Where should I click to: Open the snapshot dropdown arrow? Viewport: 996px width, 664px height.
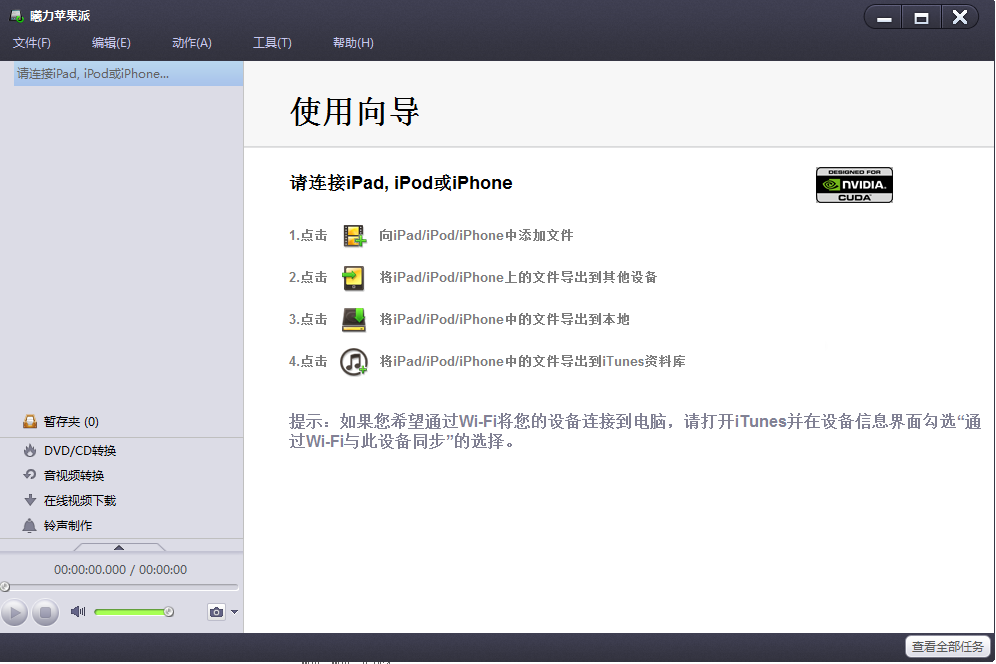[234, 612]
